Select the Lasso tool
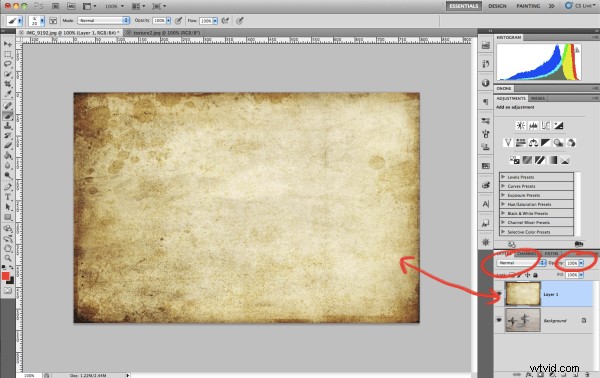 (x=8, y=64)
